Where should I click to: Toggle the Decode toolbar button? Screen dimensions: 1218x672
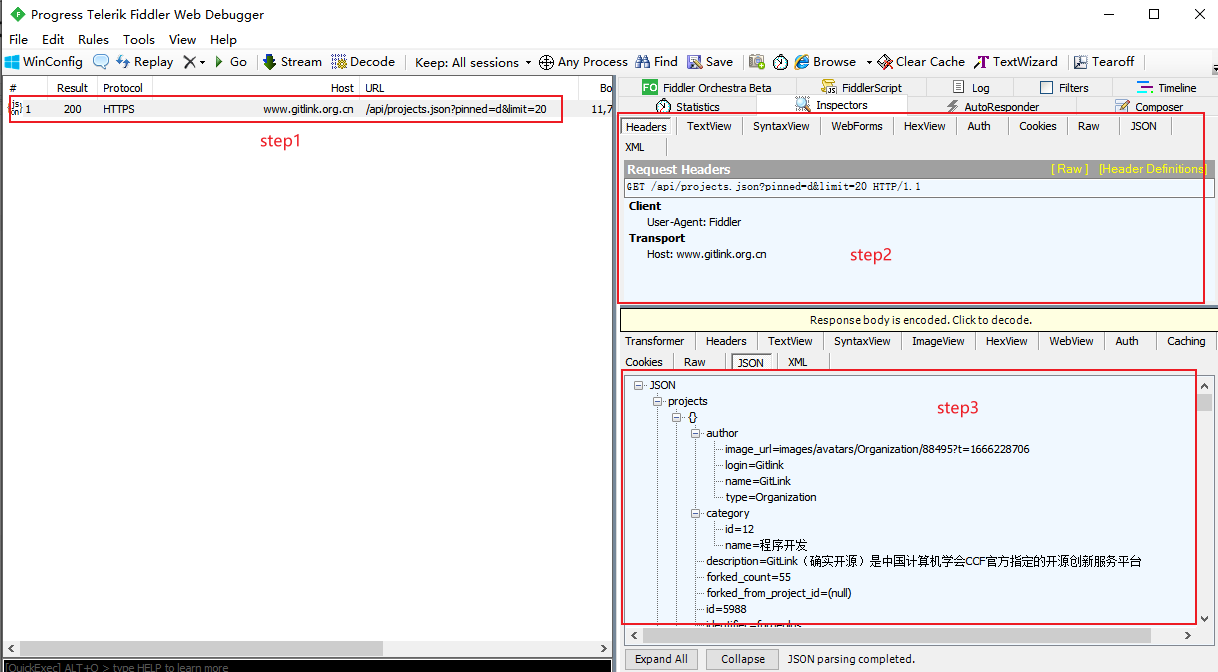(x=363, y=62)
